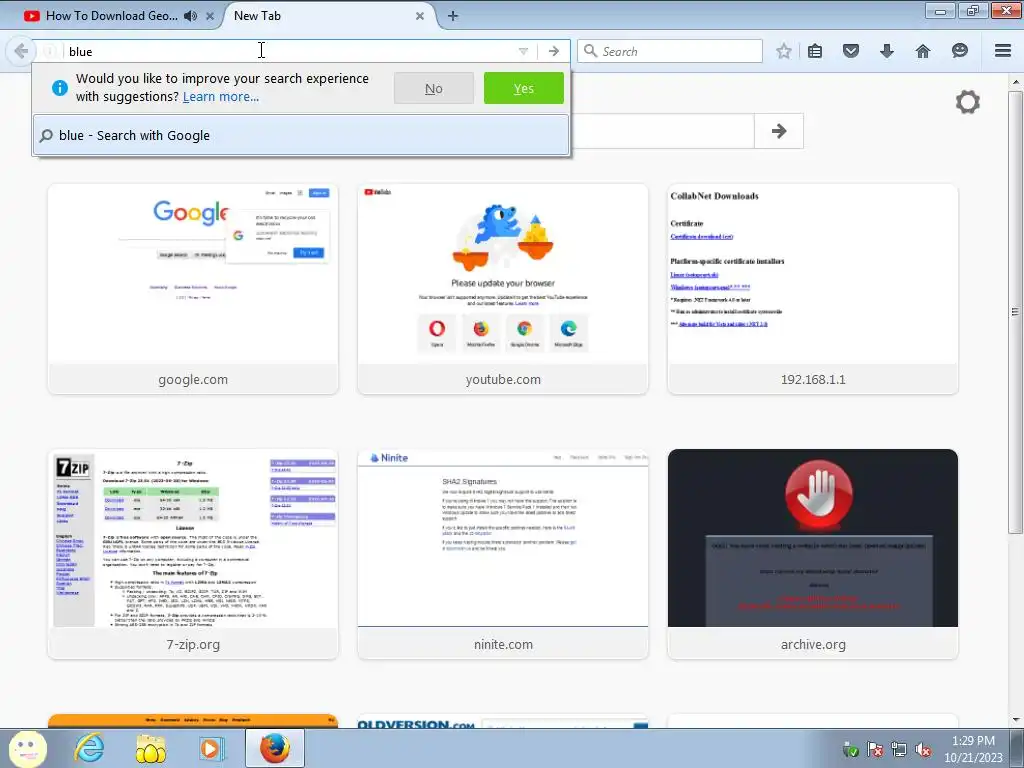
Task: Accept search suggestions with Yes
Action: (524, 88)
